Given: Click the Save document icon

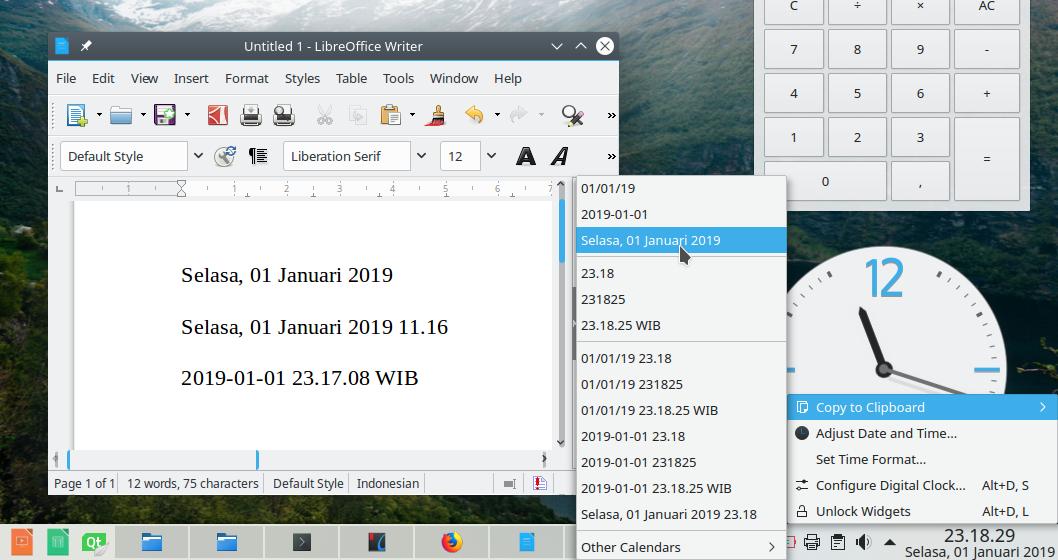Looking at the screenshot, I should pos(165,115).
